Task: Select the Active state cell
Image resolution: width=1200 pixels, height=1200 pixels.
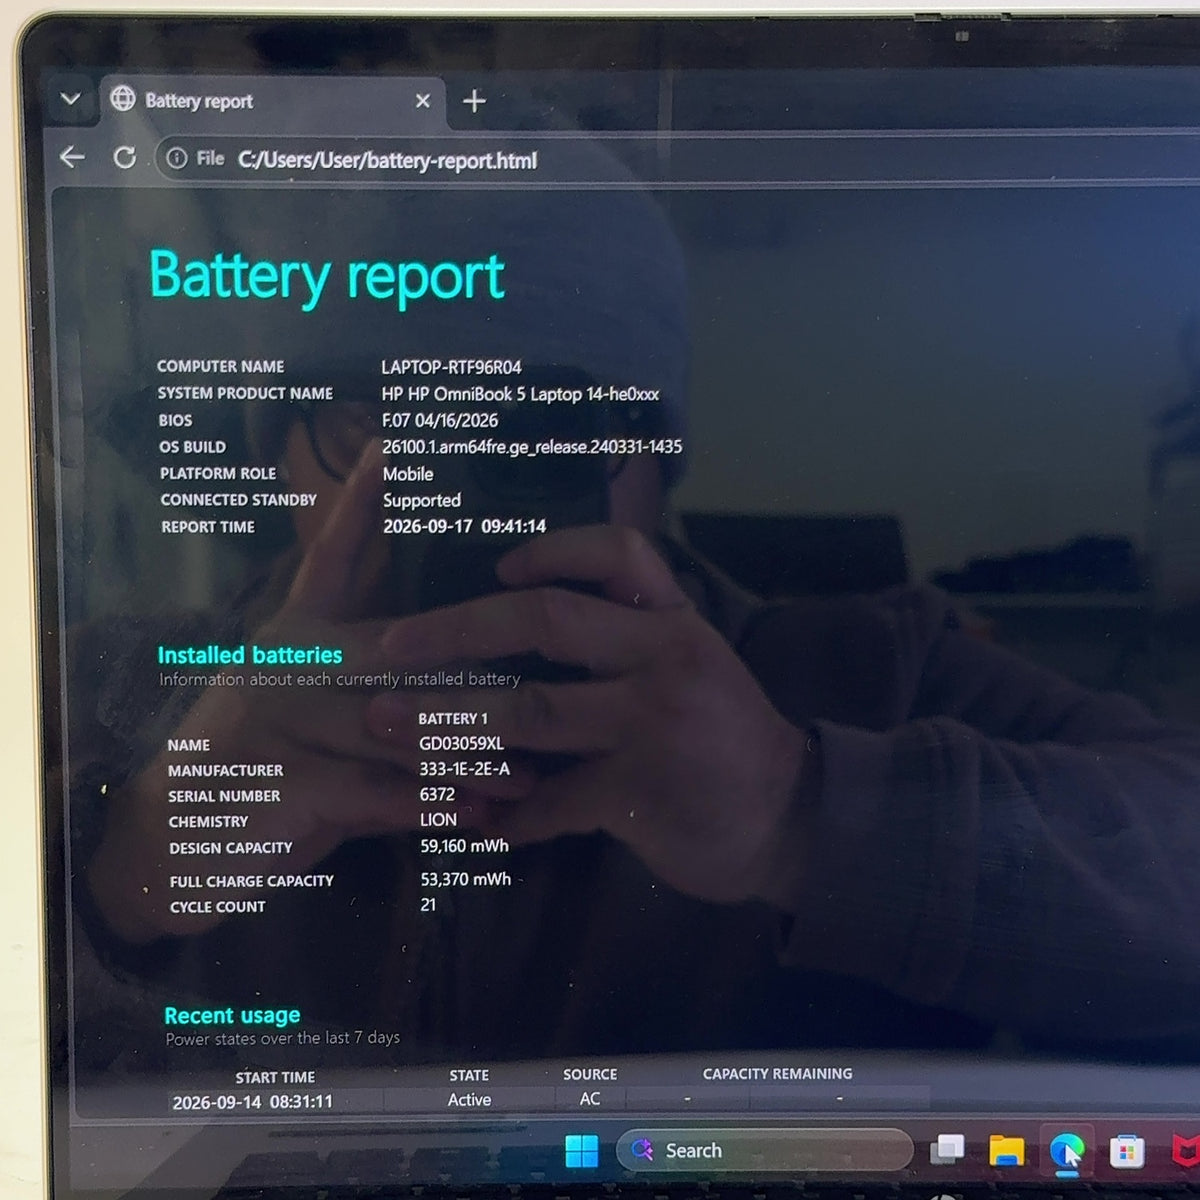Action: click(469, 1100)
